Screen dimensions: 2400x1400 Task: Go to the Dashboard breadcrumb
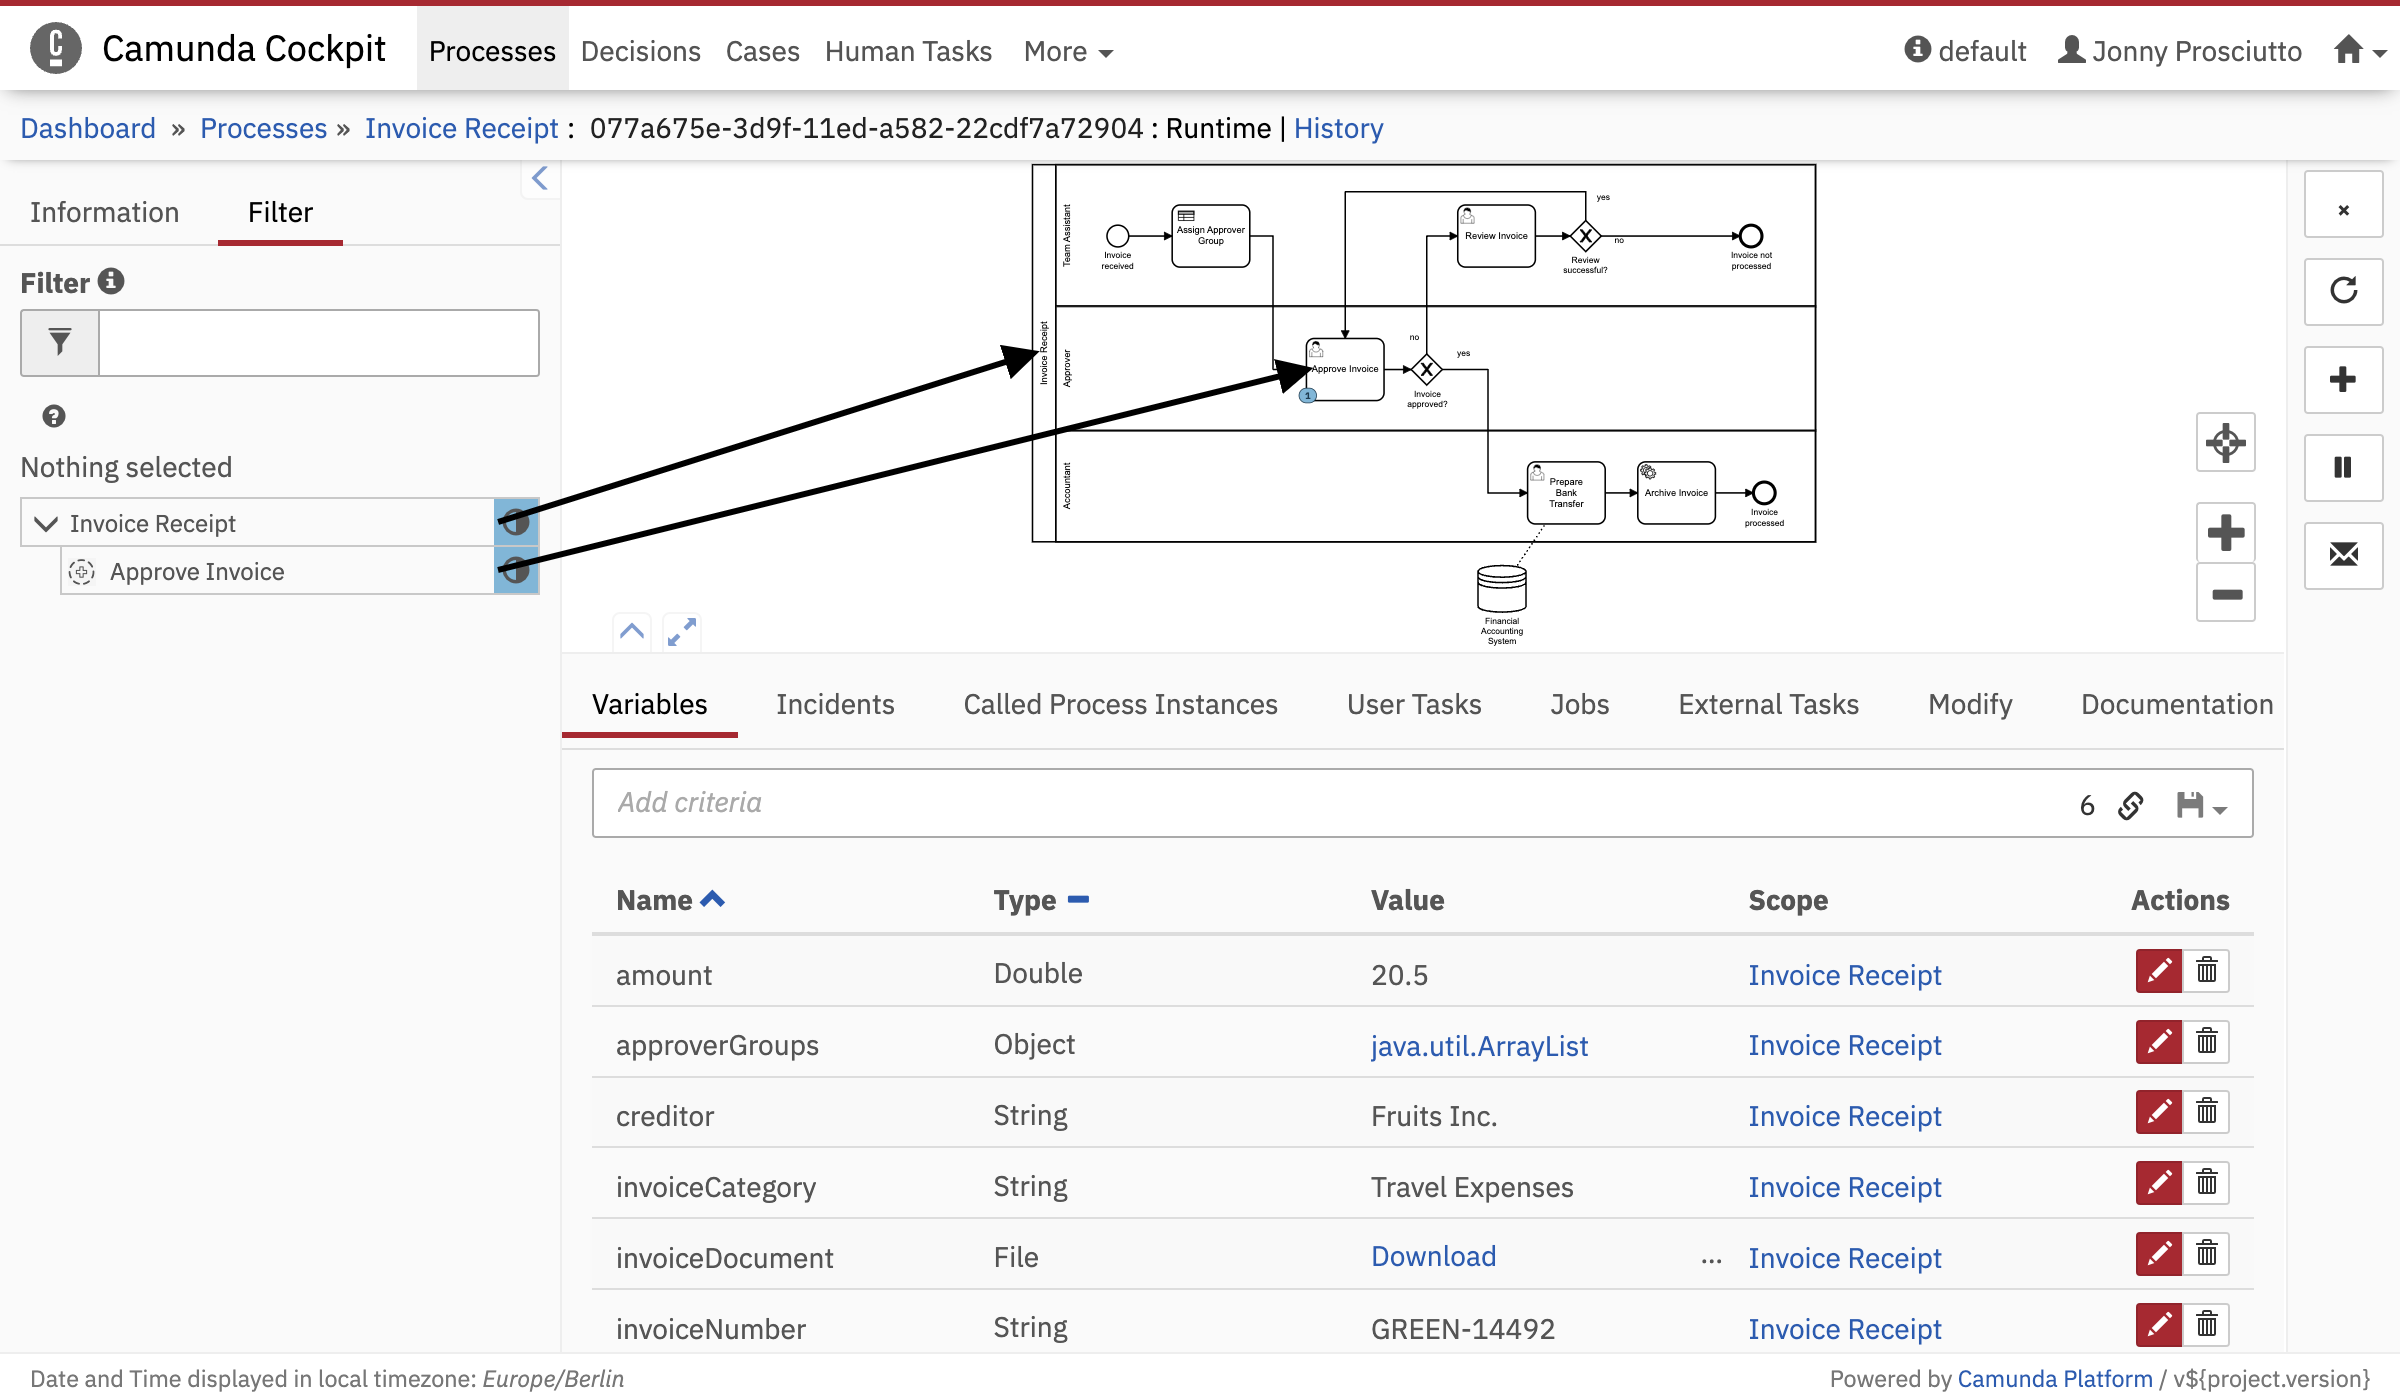tap(88, 128)
